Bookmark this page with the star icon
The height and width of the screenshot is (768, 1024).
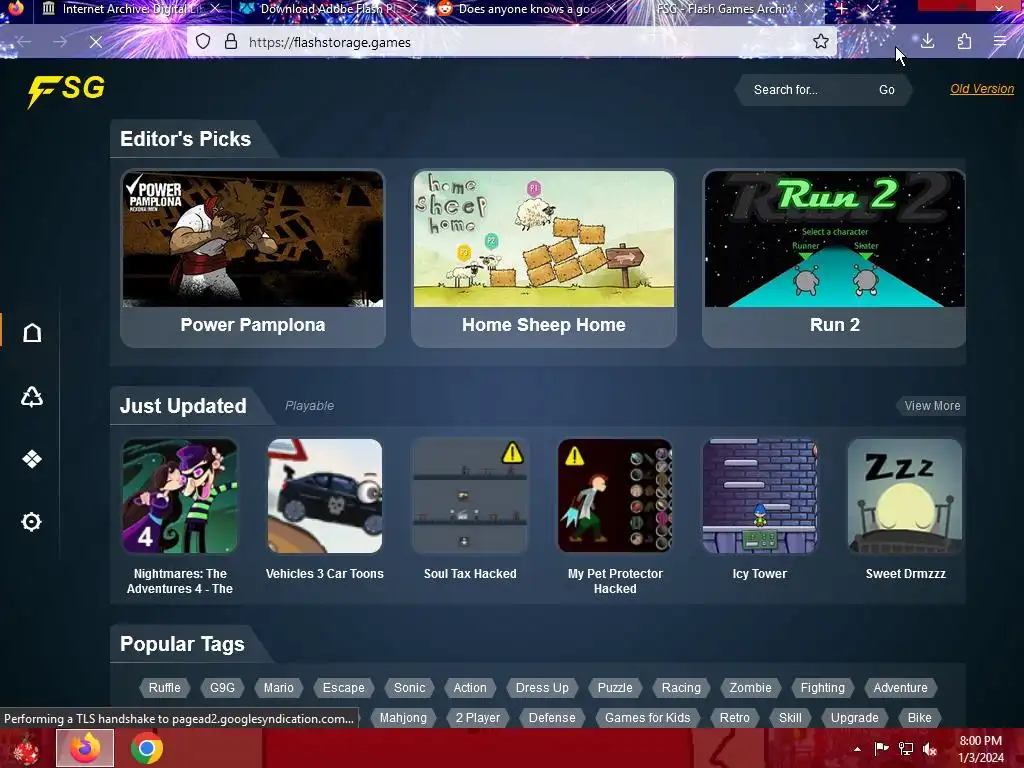pos(821,42)
